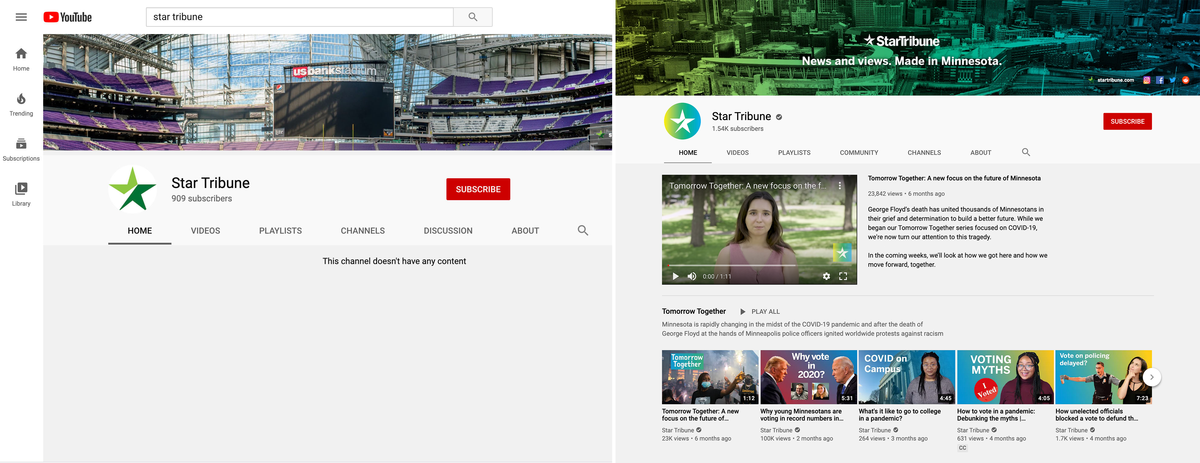Click the YouTube logo

[68, 17]
